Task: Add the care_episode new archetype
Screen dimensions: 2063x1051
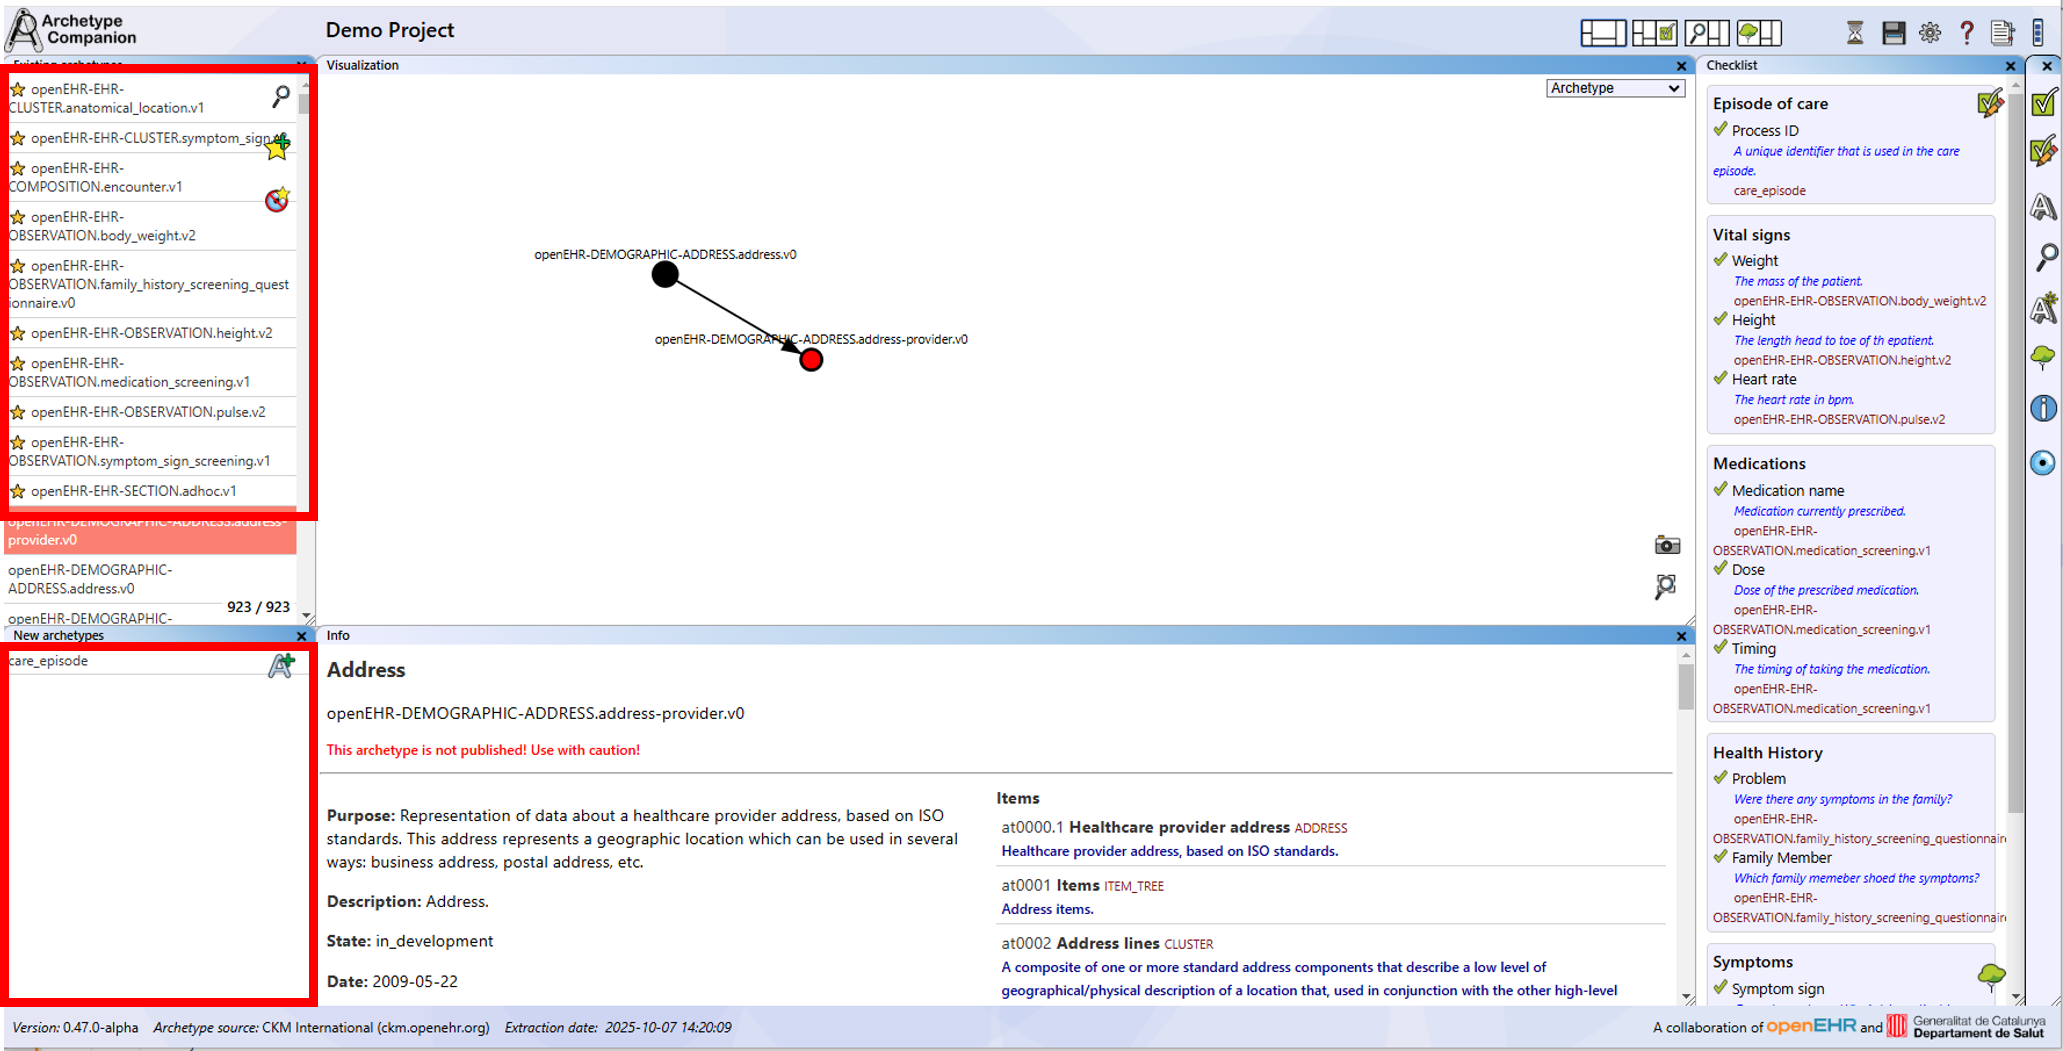Action: [281, 665]
